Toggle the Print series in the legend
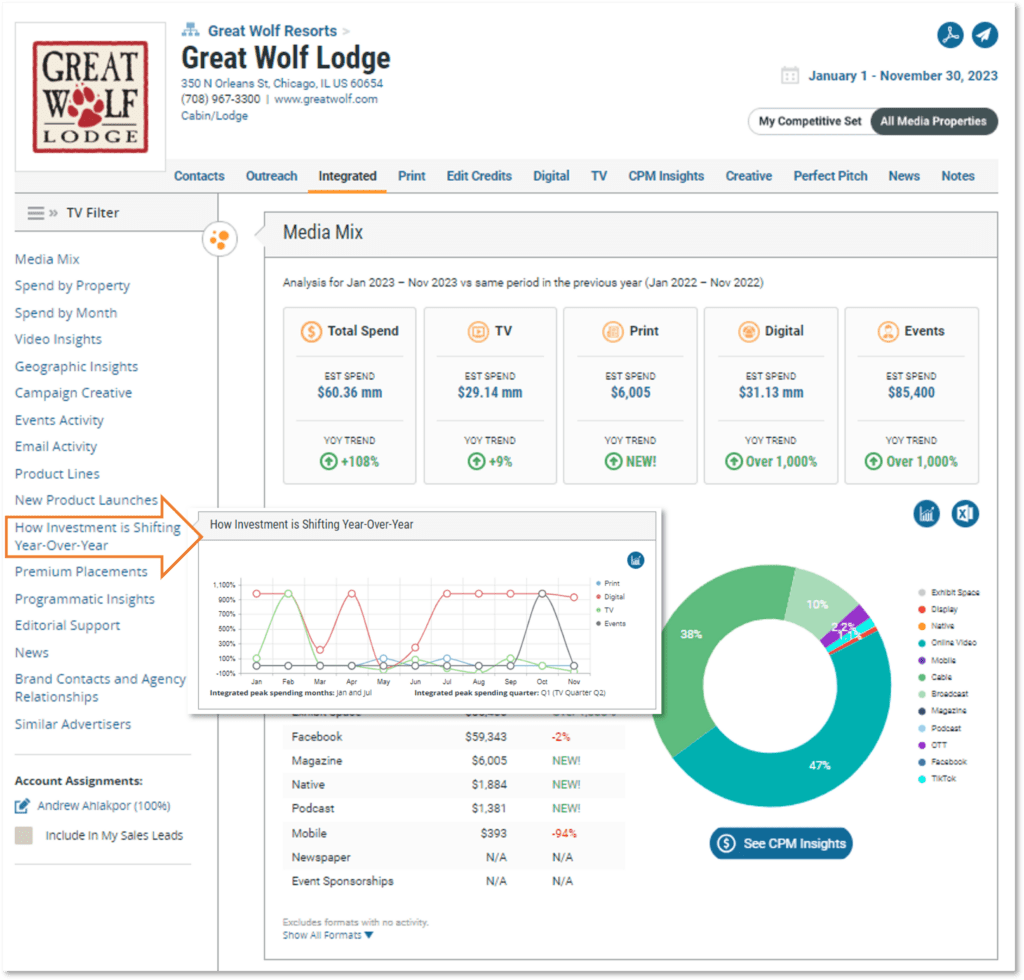 (608, 583)
